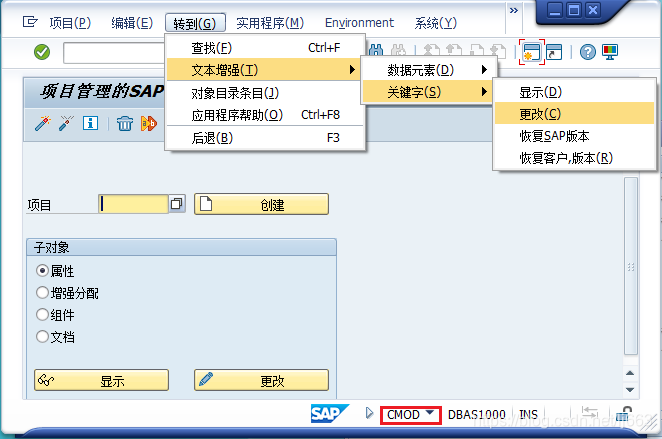Image resolution: width=662 pixels, height=439 pixels.
Task: Click the blue Information icon
Action: click(90, 123)
